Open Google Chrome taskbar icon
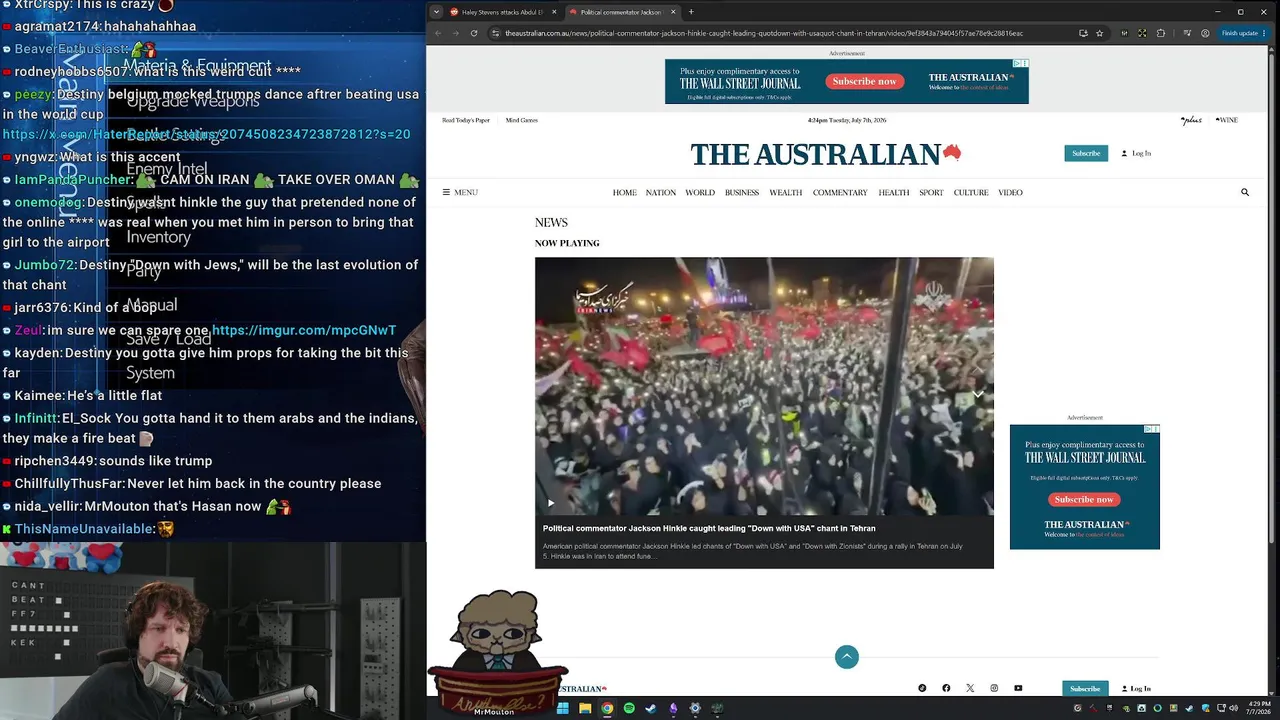1280x720 pixels. (x=607, y=708)
